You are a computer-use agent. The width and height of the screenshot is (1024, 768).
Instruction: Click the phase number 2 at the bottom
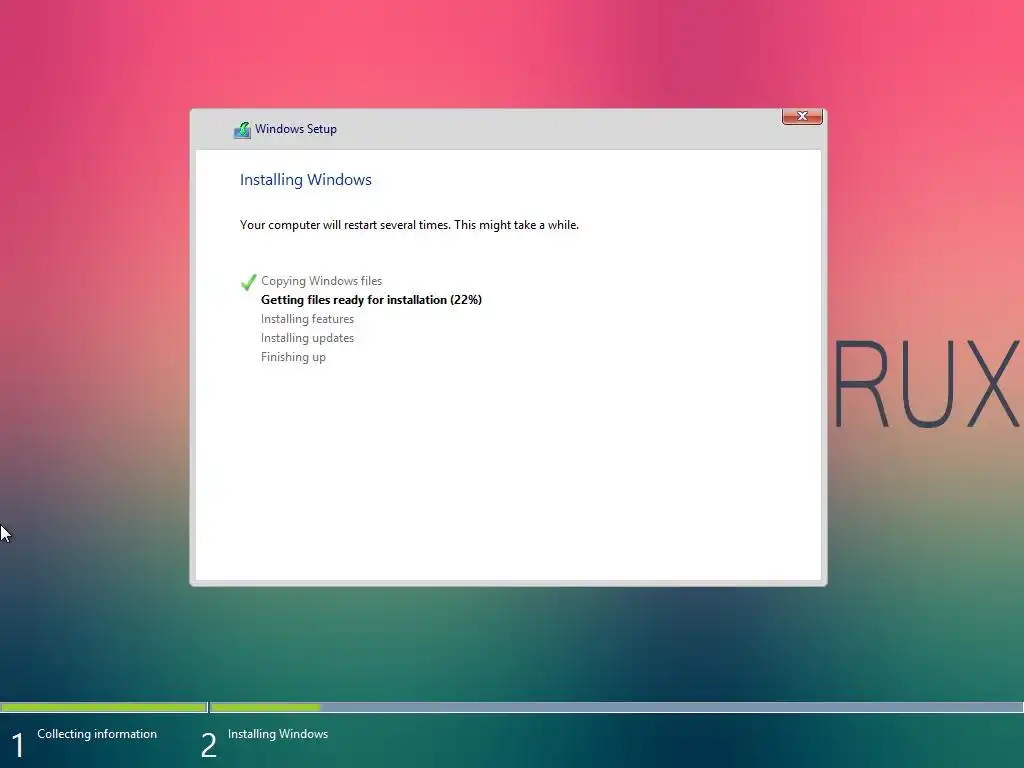tap(208, 745)
